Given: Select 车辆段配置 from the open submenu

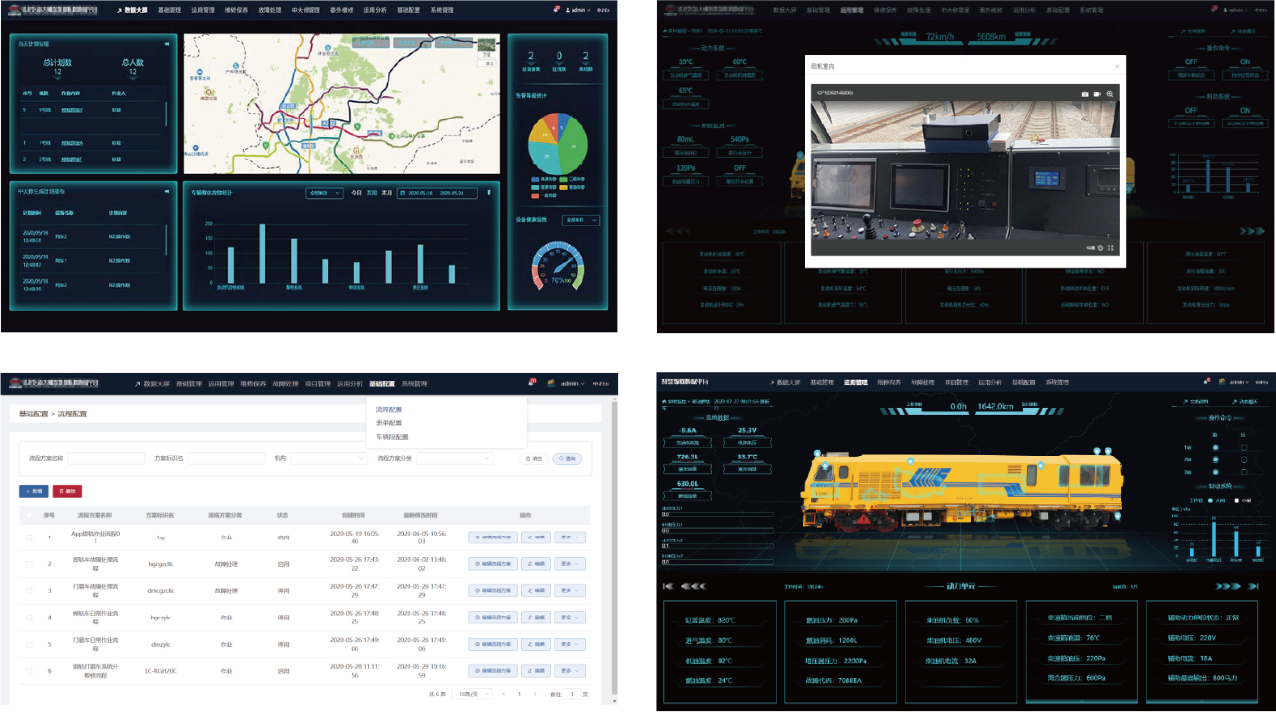Looking at the screenshot, I should click(392, 437).
